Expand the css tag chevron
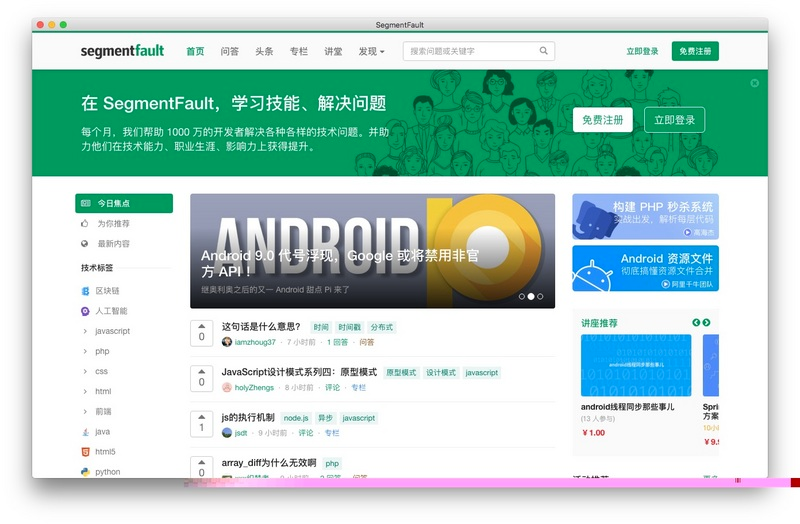The image size is (800, 524). [x=85, y=371]
